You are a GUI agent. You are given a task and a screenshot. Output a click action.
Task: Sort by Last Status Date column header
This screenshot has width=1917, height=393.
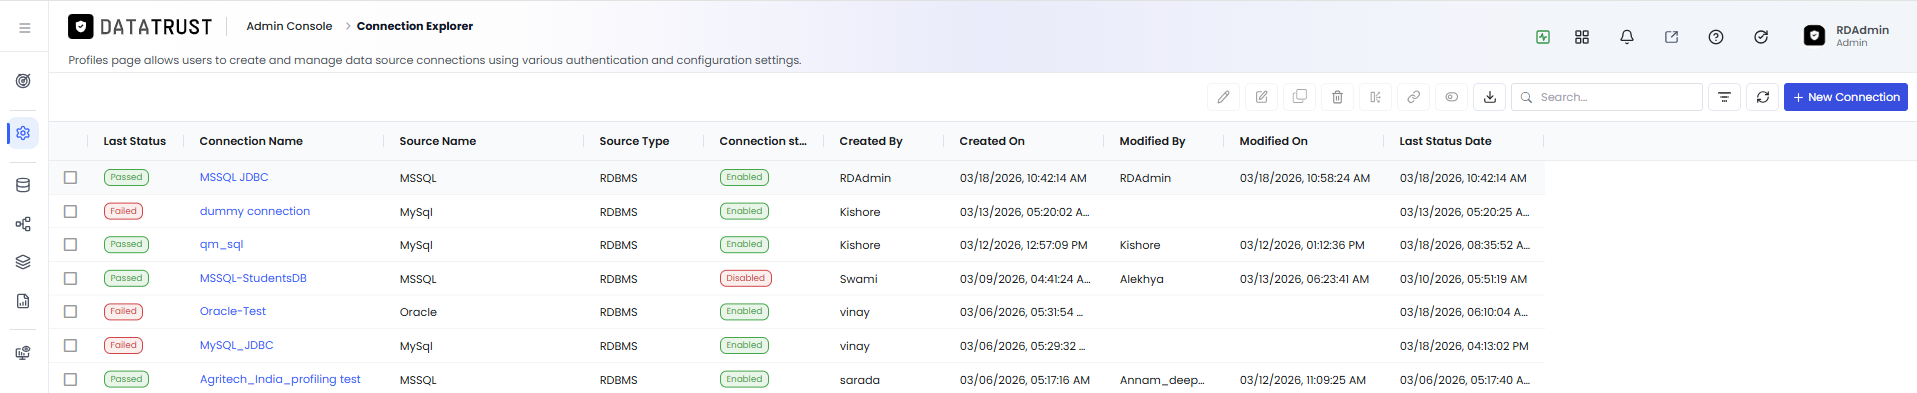pyautogui.click(x=1445, y=141)
